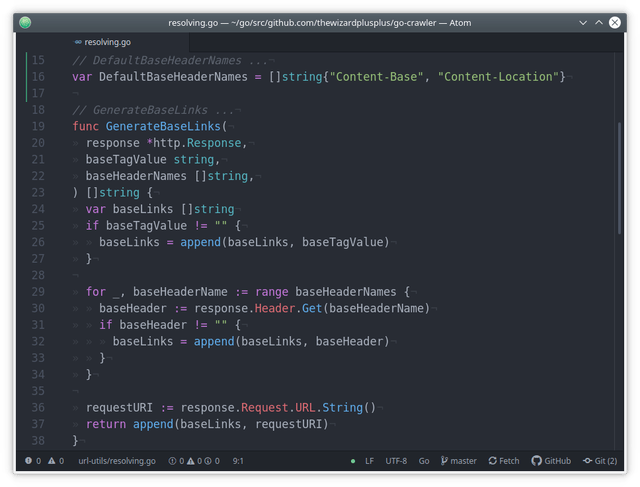Click the 9:1 cursor position indicator

(238, 460)
